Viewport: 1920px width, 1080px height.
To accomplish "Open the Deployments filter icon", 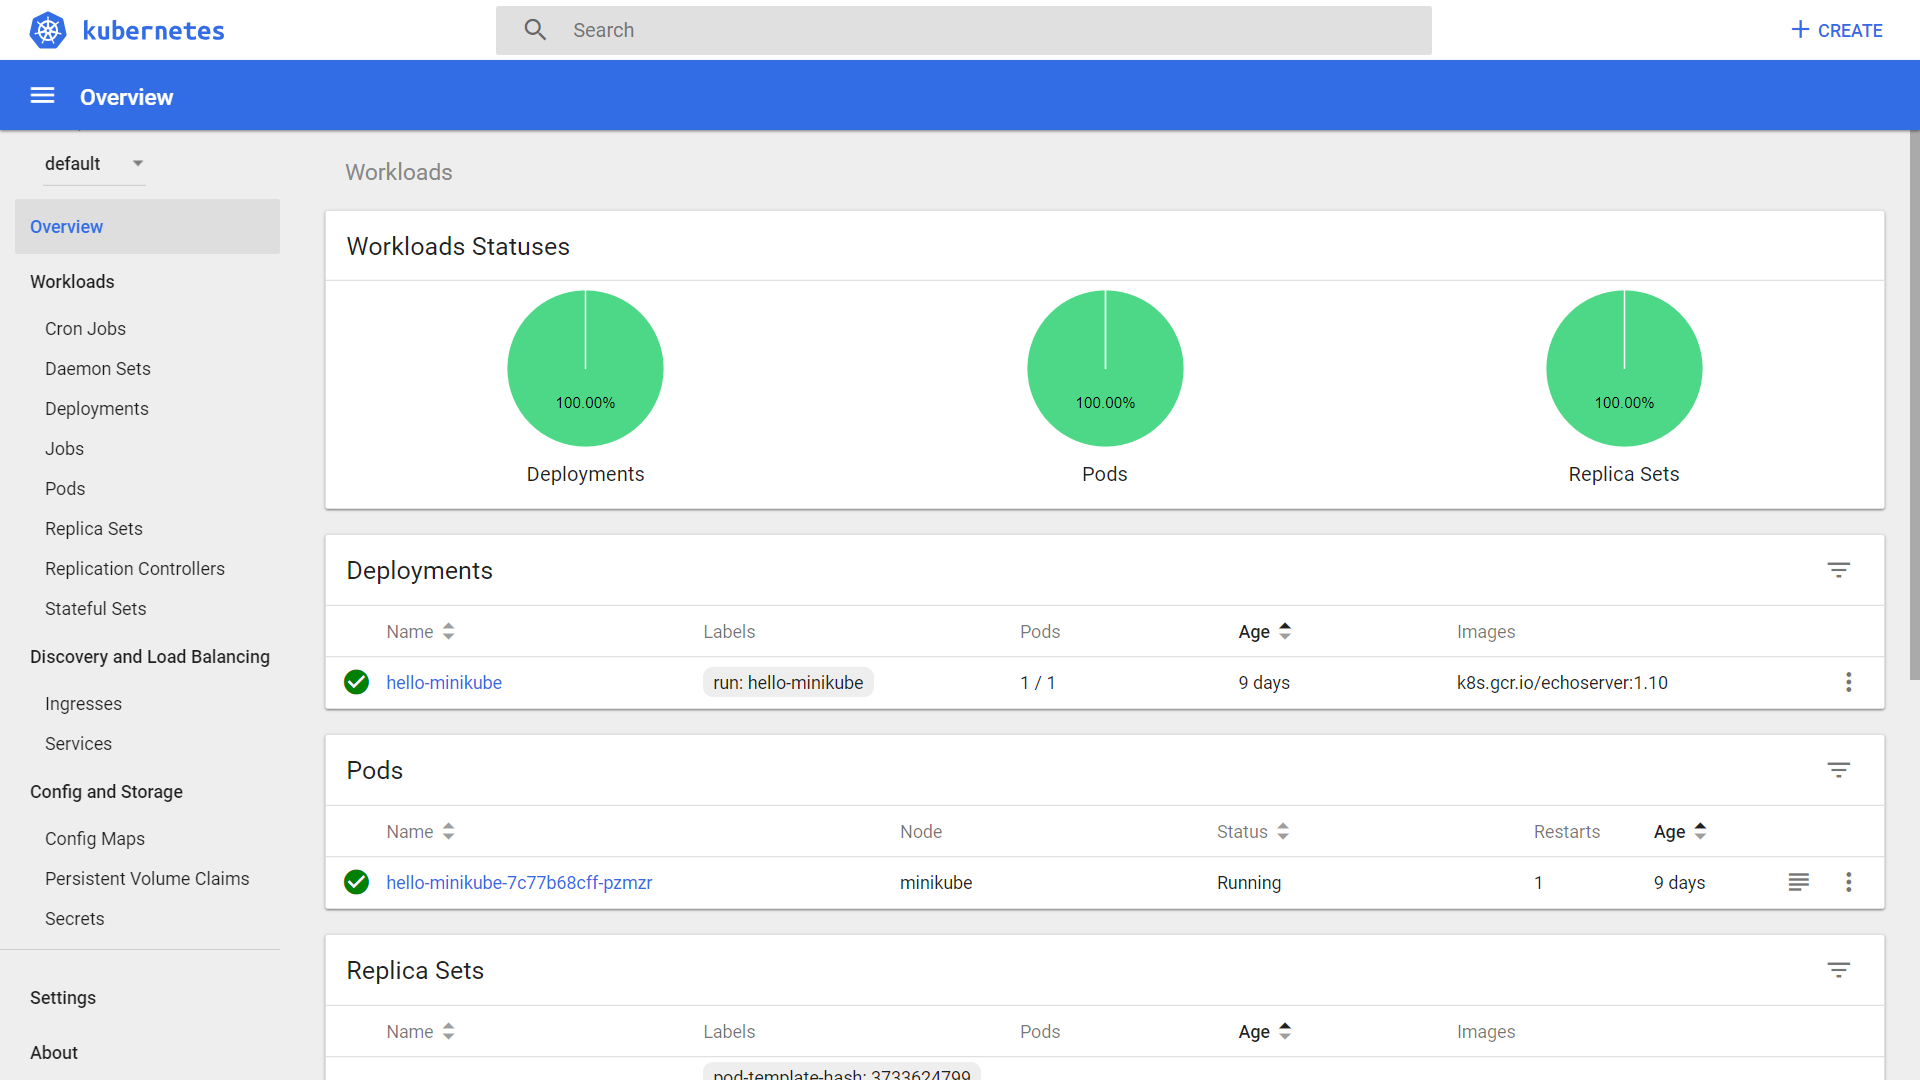I will click(x=1838, y=570).
